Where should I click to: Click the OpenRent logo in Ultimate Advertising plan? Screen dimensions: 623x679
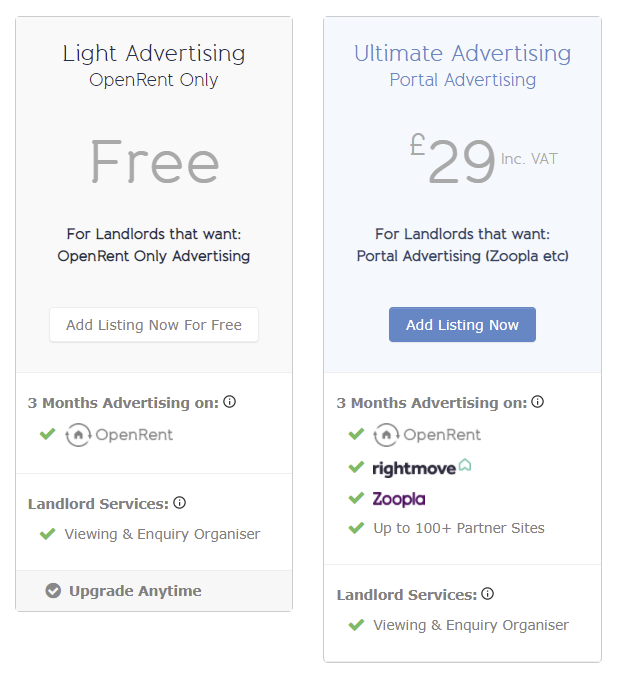tap(427, 435)
